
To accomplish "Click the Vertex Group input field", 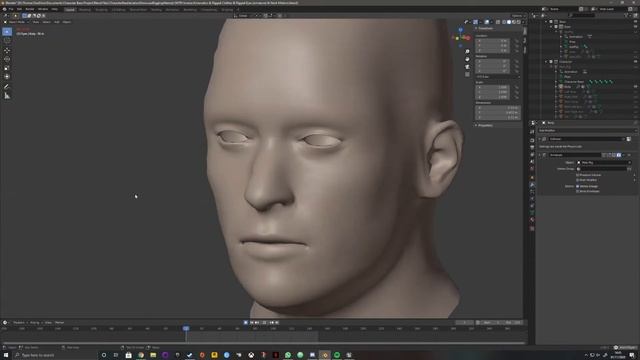I will (x=601, y=169).
